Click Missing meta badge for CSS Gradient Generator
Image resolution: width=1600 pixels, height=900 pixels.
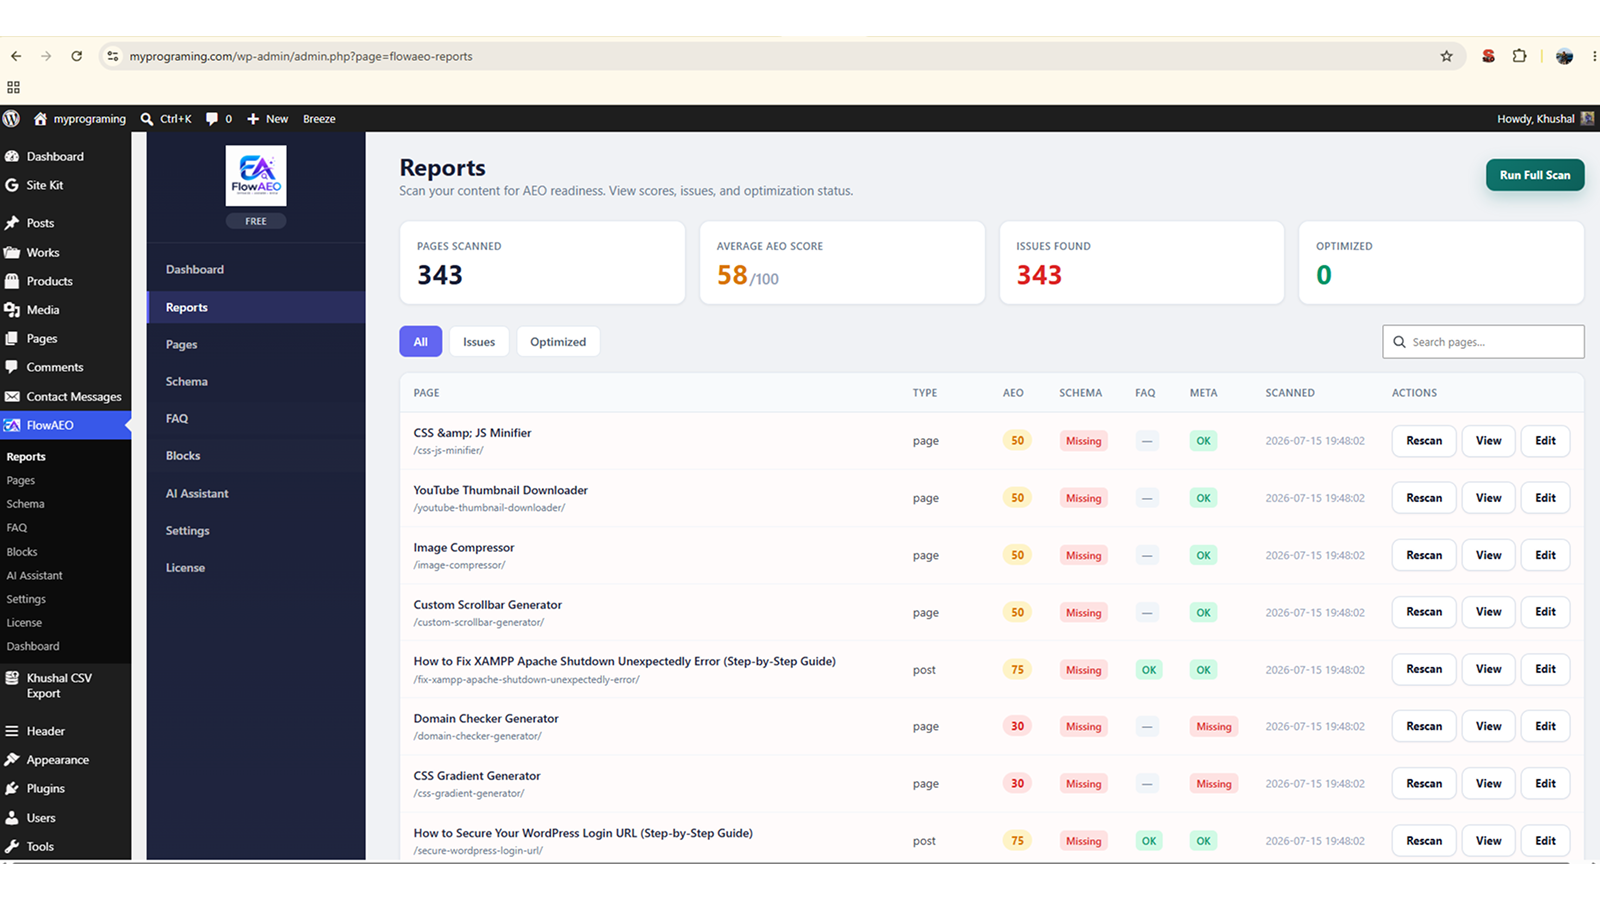point(1214,784)
